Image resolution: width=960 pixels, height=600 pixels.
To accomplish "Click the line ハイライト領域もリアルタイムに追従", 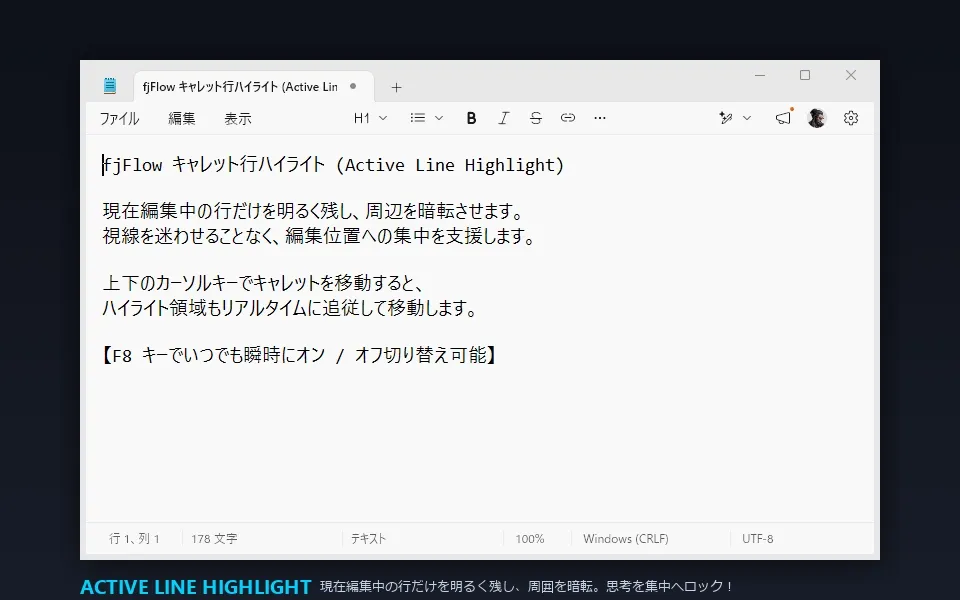I will point(290,307).
